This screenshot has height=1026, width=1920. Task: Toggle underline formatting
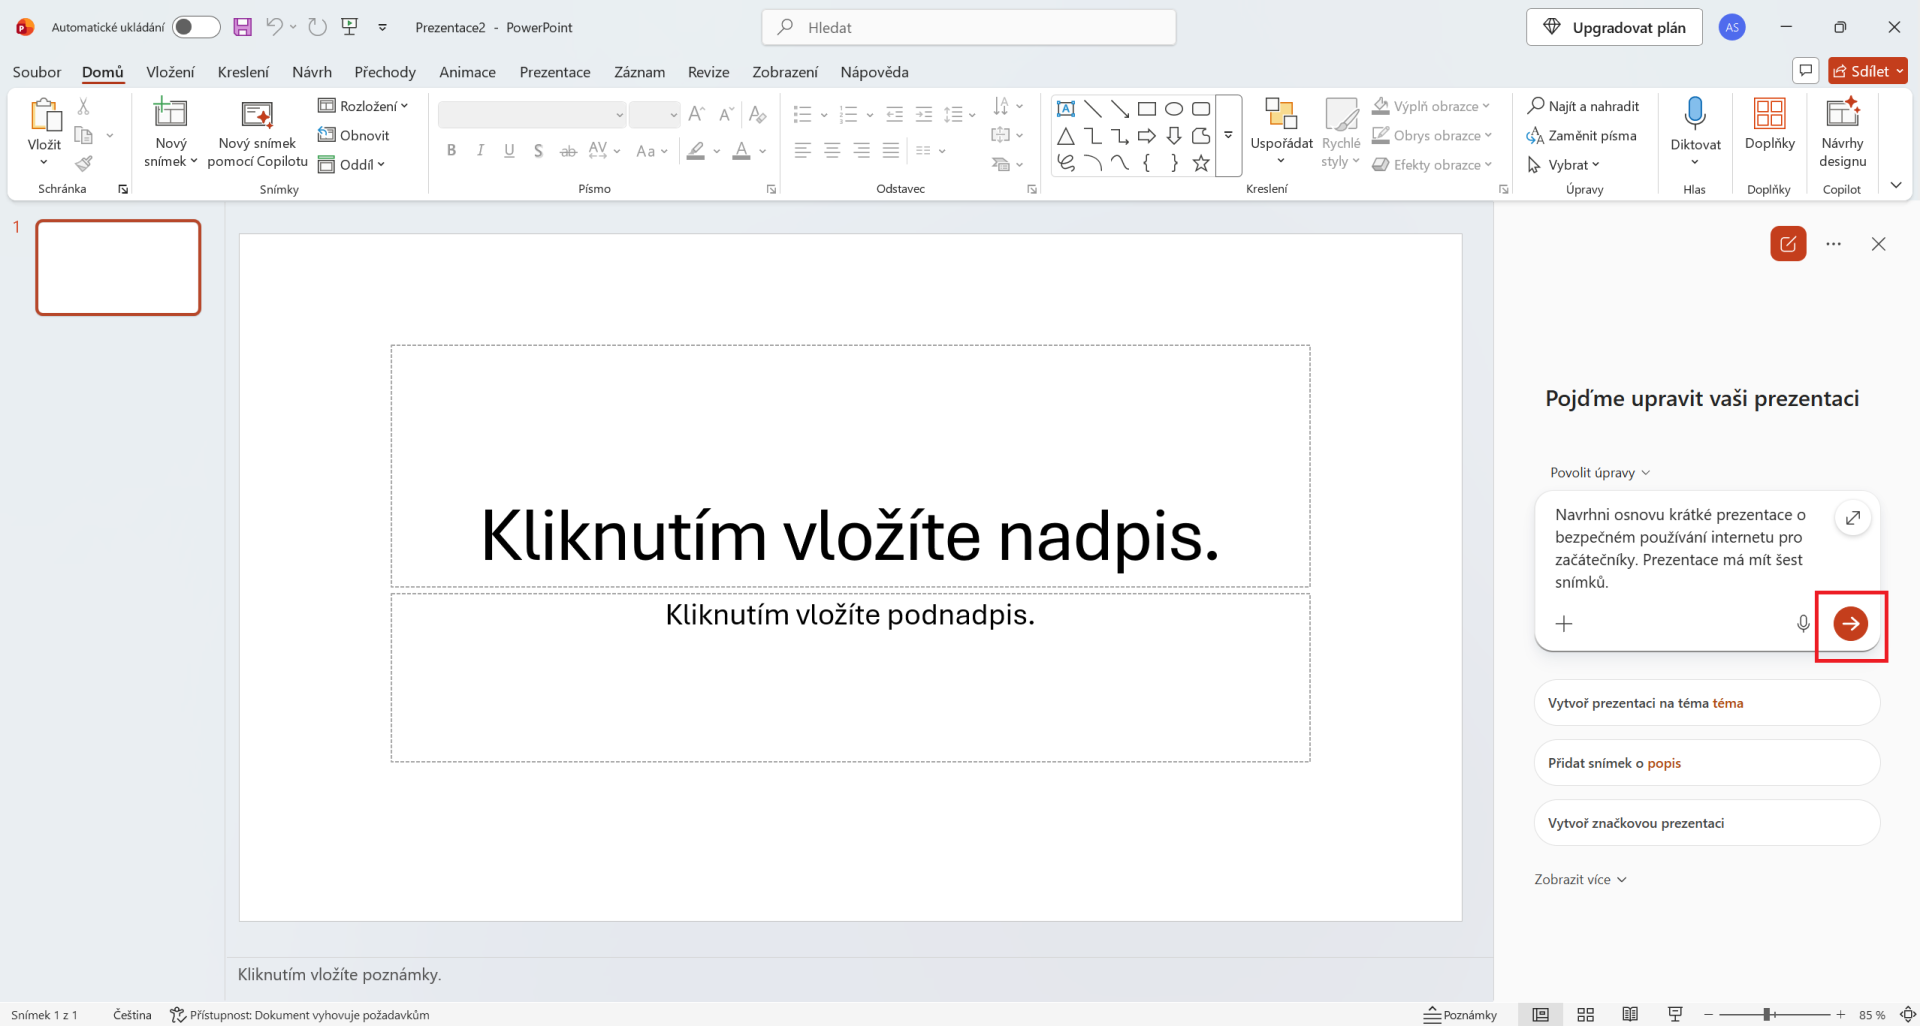point(509,151)
